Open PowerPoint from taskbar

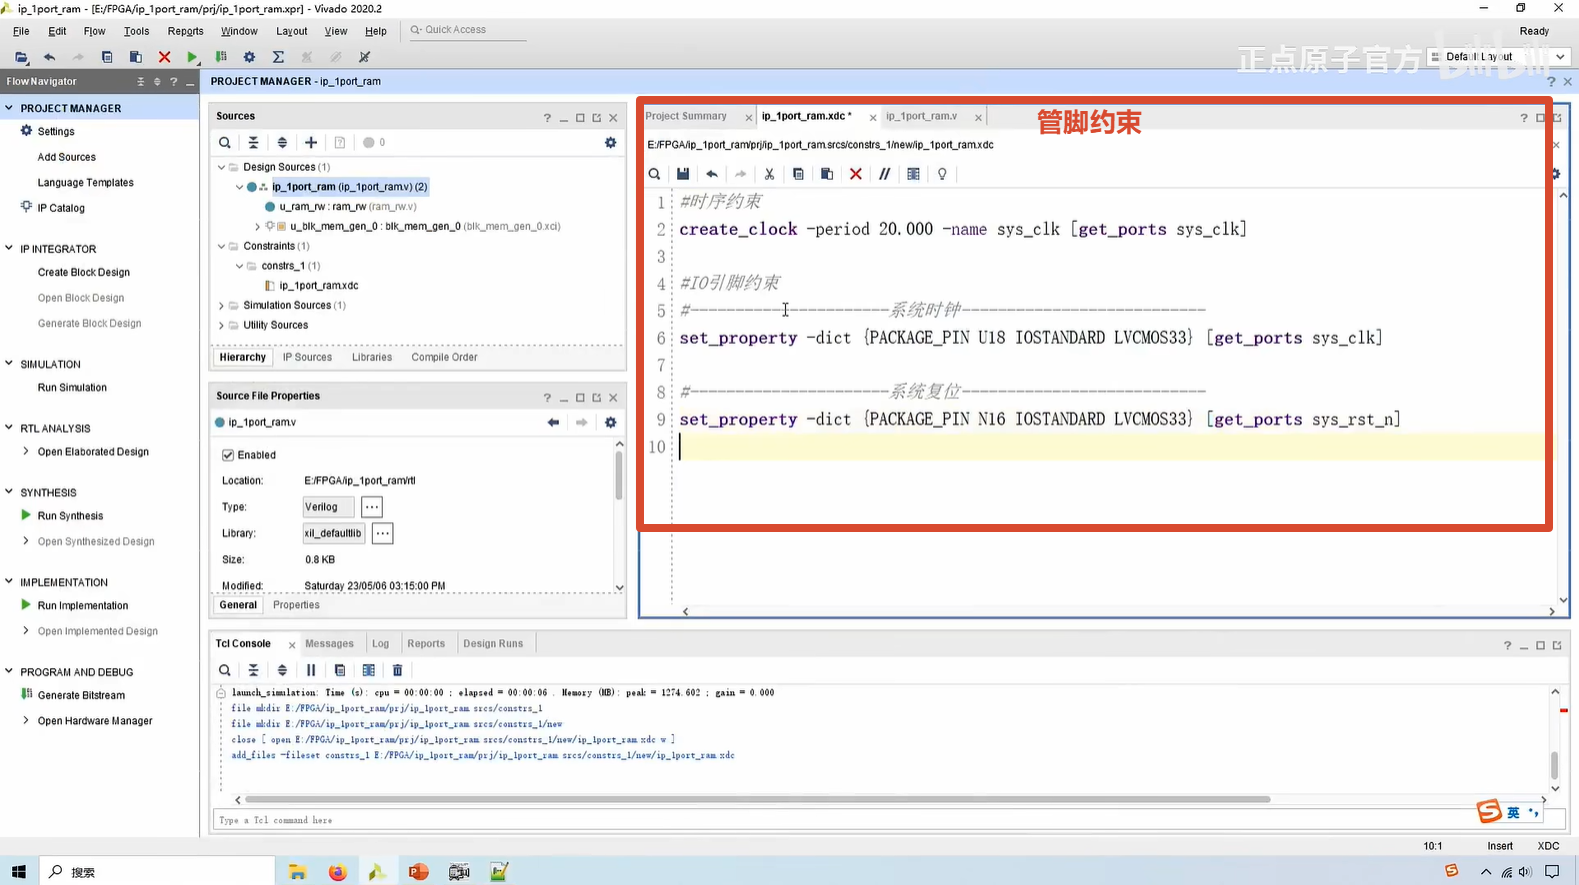click(418, 872)
